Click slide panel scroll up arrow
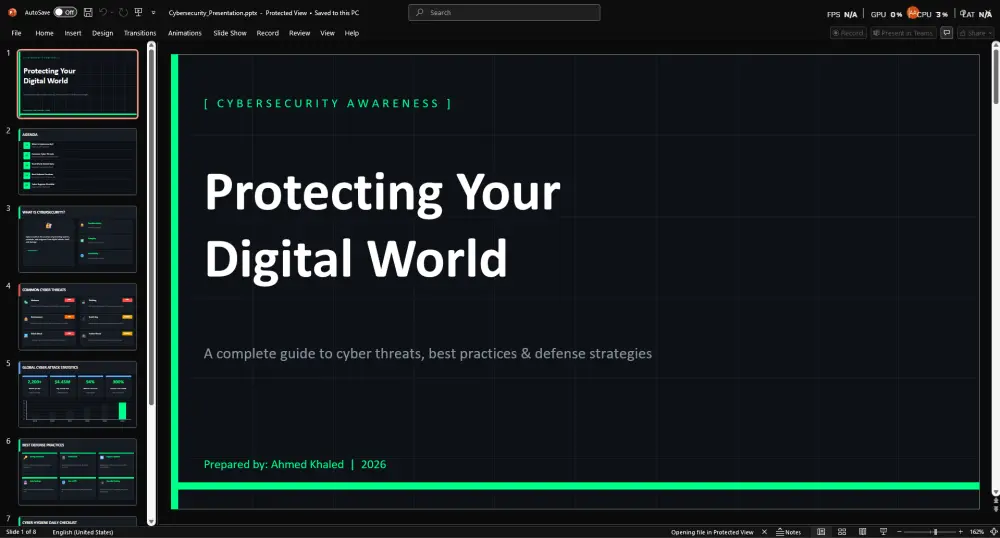Screen dimensions: 1000x538 pos(151,45)
